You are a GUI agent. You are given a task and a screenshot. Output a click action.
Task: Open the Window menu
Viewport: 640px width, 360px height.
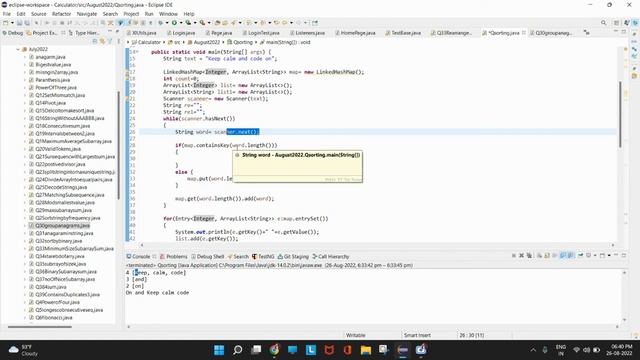pos(168,14)
